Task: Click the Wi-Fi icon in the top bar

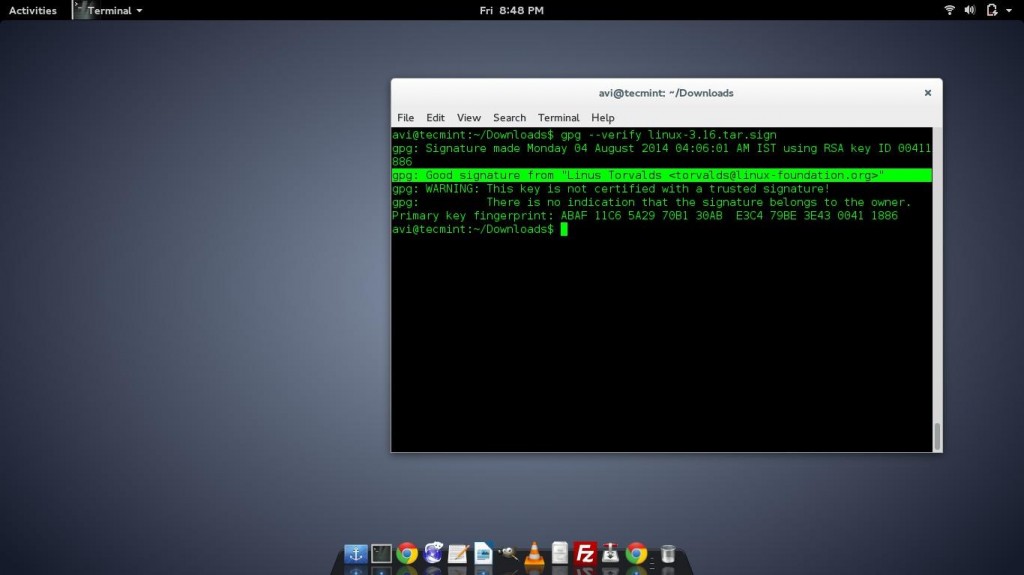Action: click(x=949, y=10)
